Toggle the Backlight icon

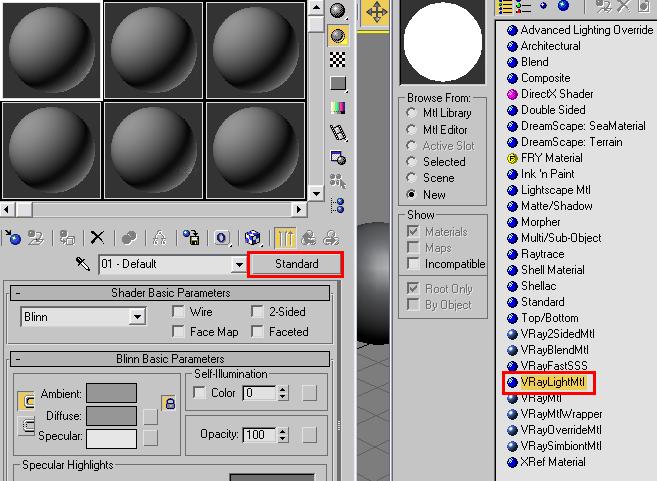[337, 36]
